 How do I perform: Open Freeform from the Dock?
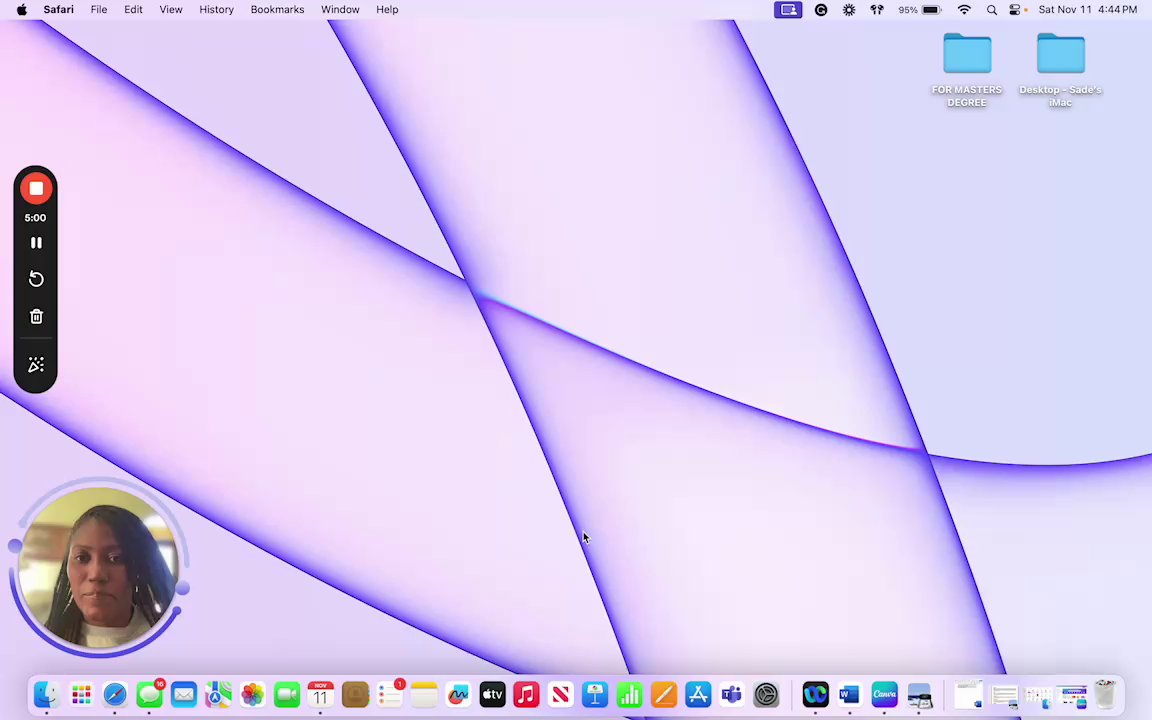[x=458, y=694]
